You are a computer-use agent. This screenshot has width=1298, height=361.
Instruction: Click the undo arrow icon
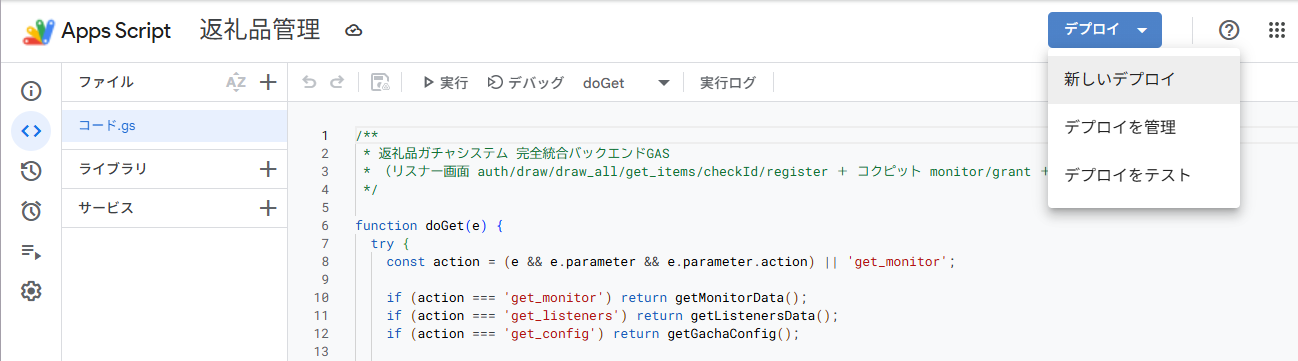(309, 83)
